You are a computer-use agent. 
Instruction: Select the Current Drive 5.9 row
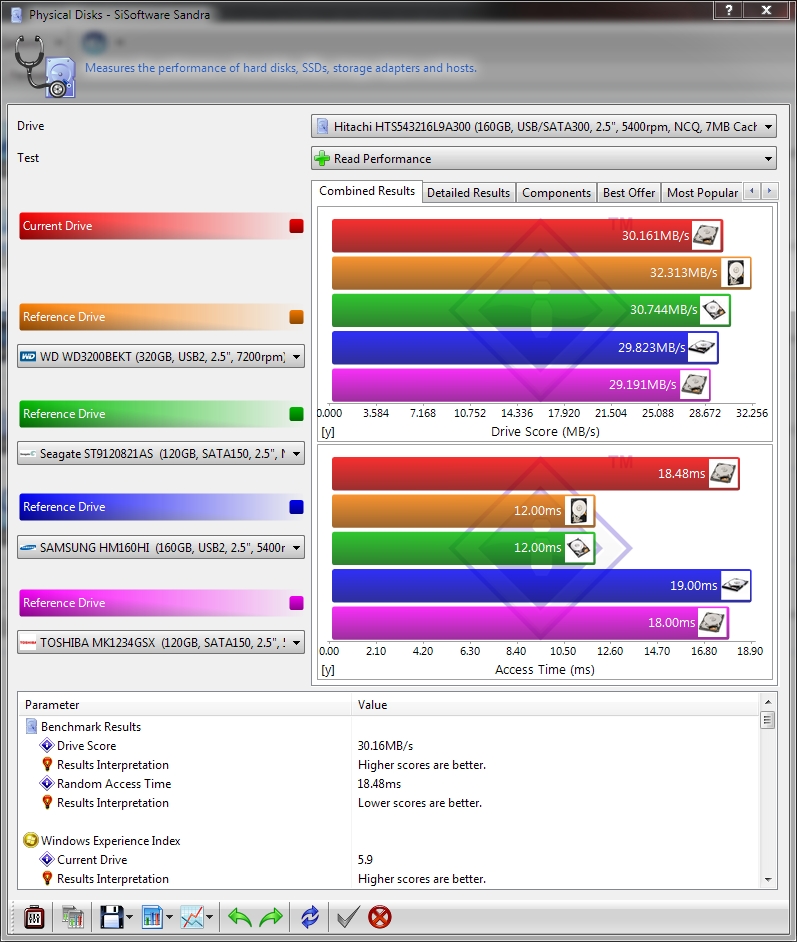click(389, 860)
